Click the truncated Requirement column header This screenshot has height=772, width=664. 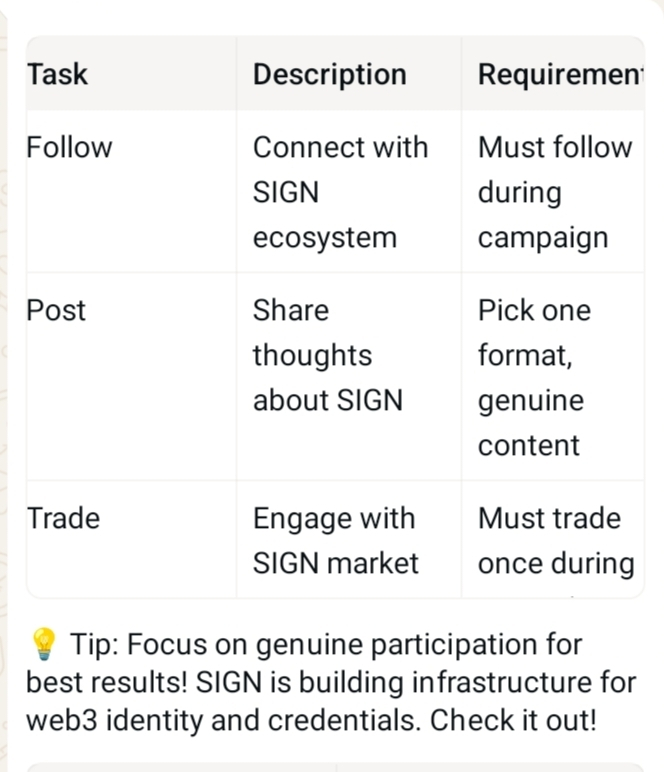click(560, 74)
